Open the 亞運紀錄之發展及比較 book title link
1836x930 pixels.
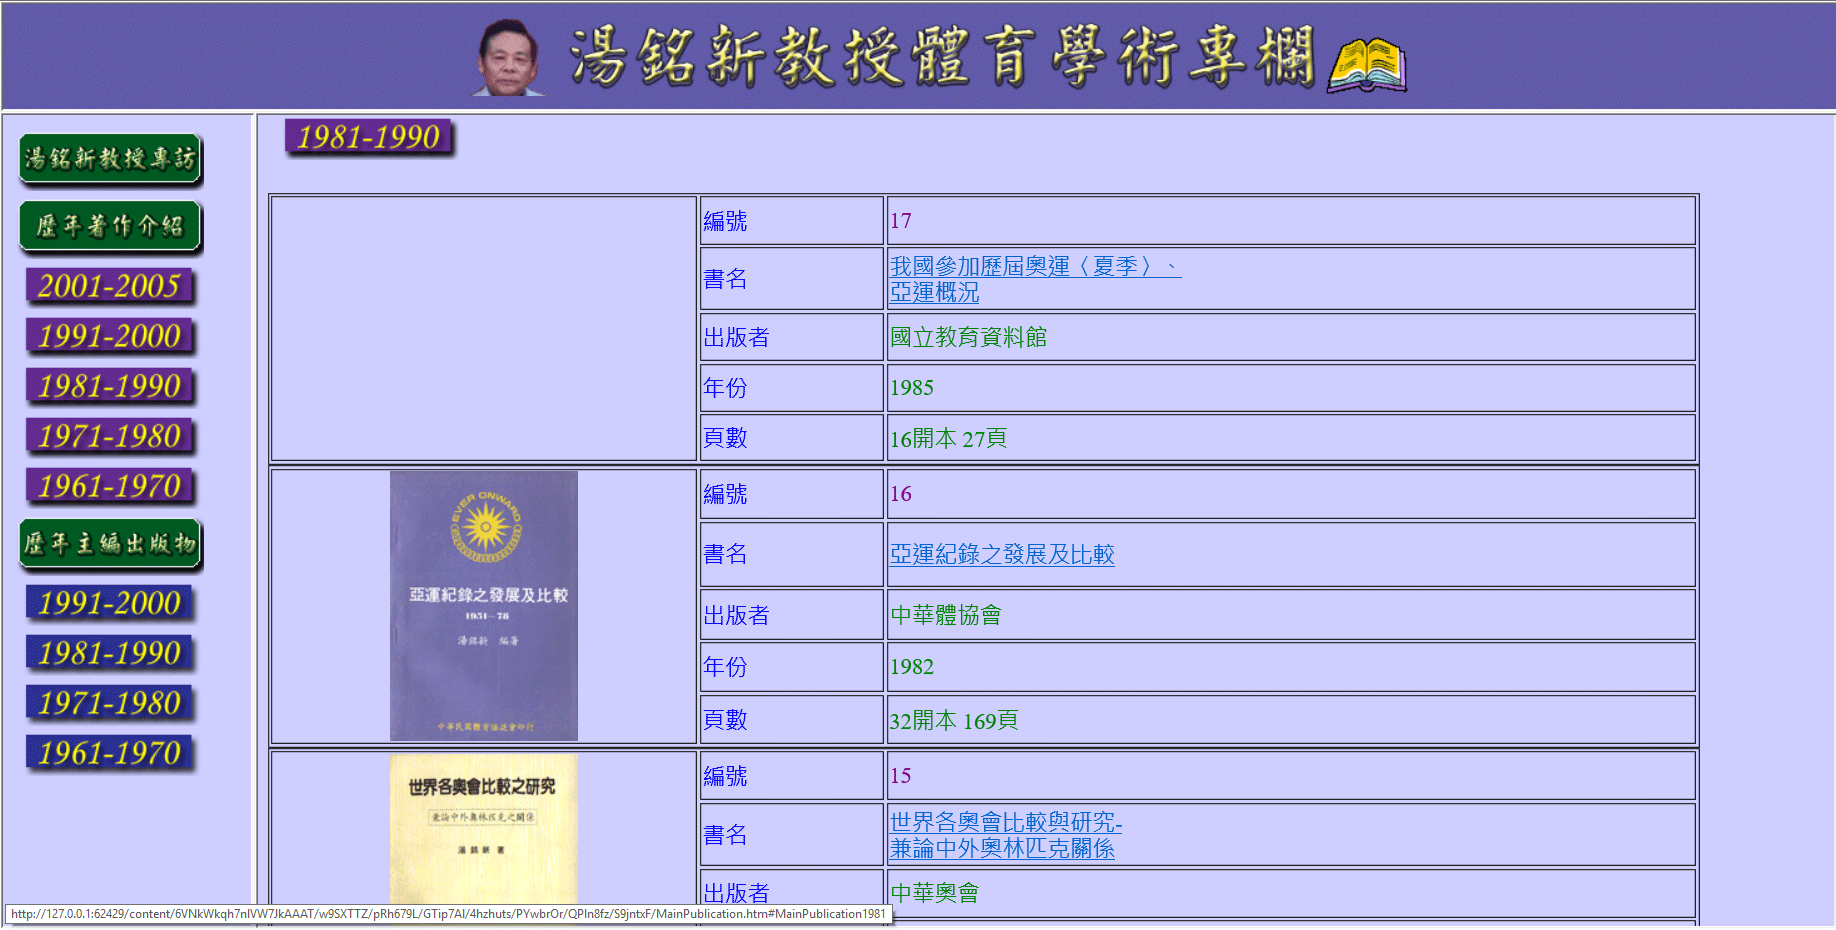point(1002,555)
